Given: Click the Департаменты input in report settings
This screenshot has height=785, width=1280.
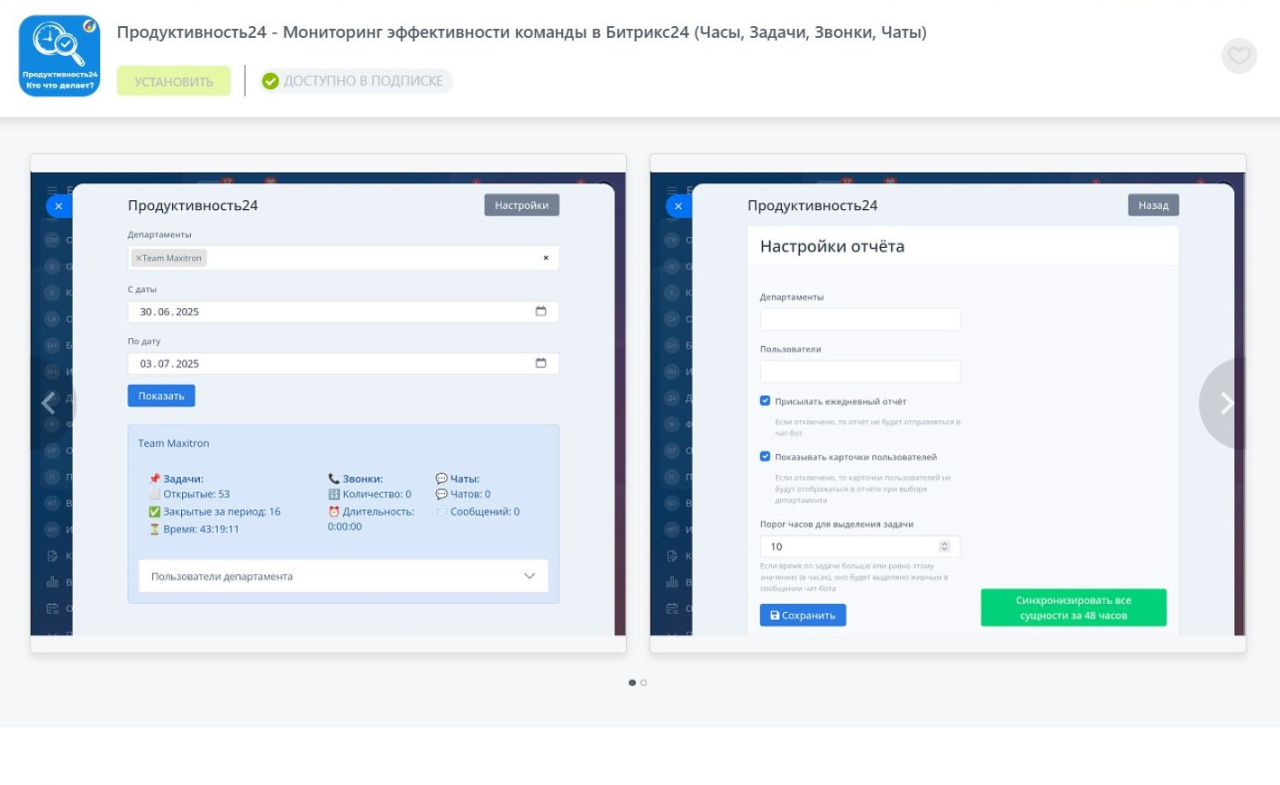Looking at the screenshot, I should (860, 319).
